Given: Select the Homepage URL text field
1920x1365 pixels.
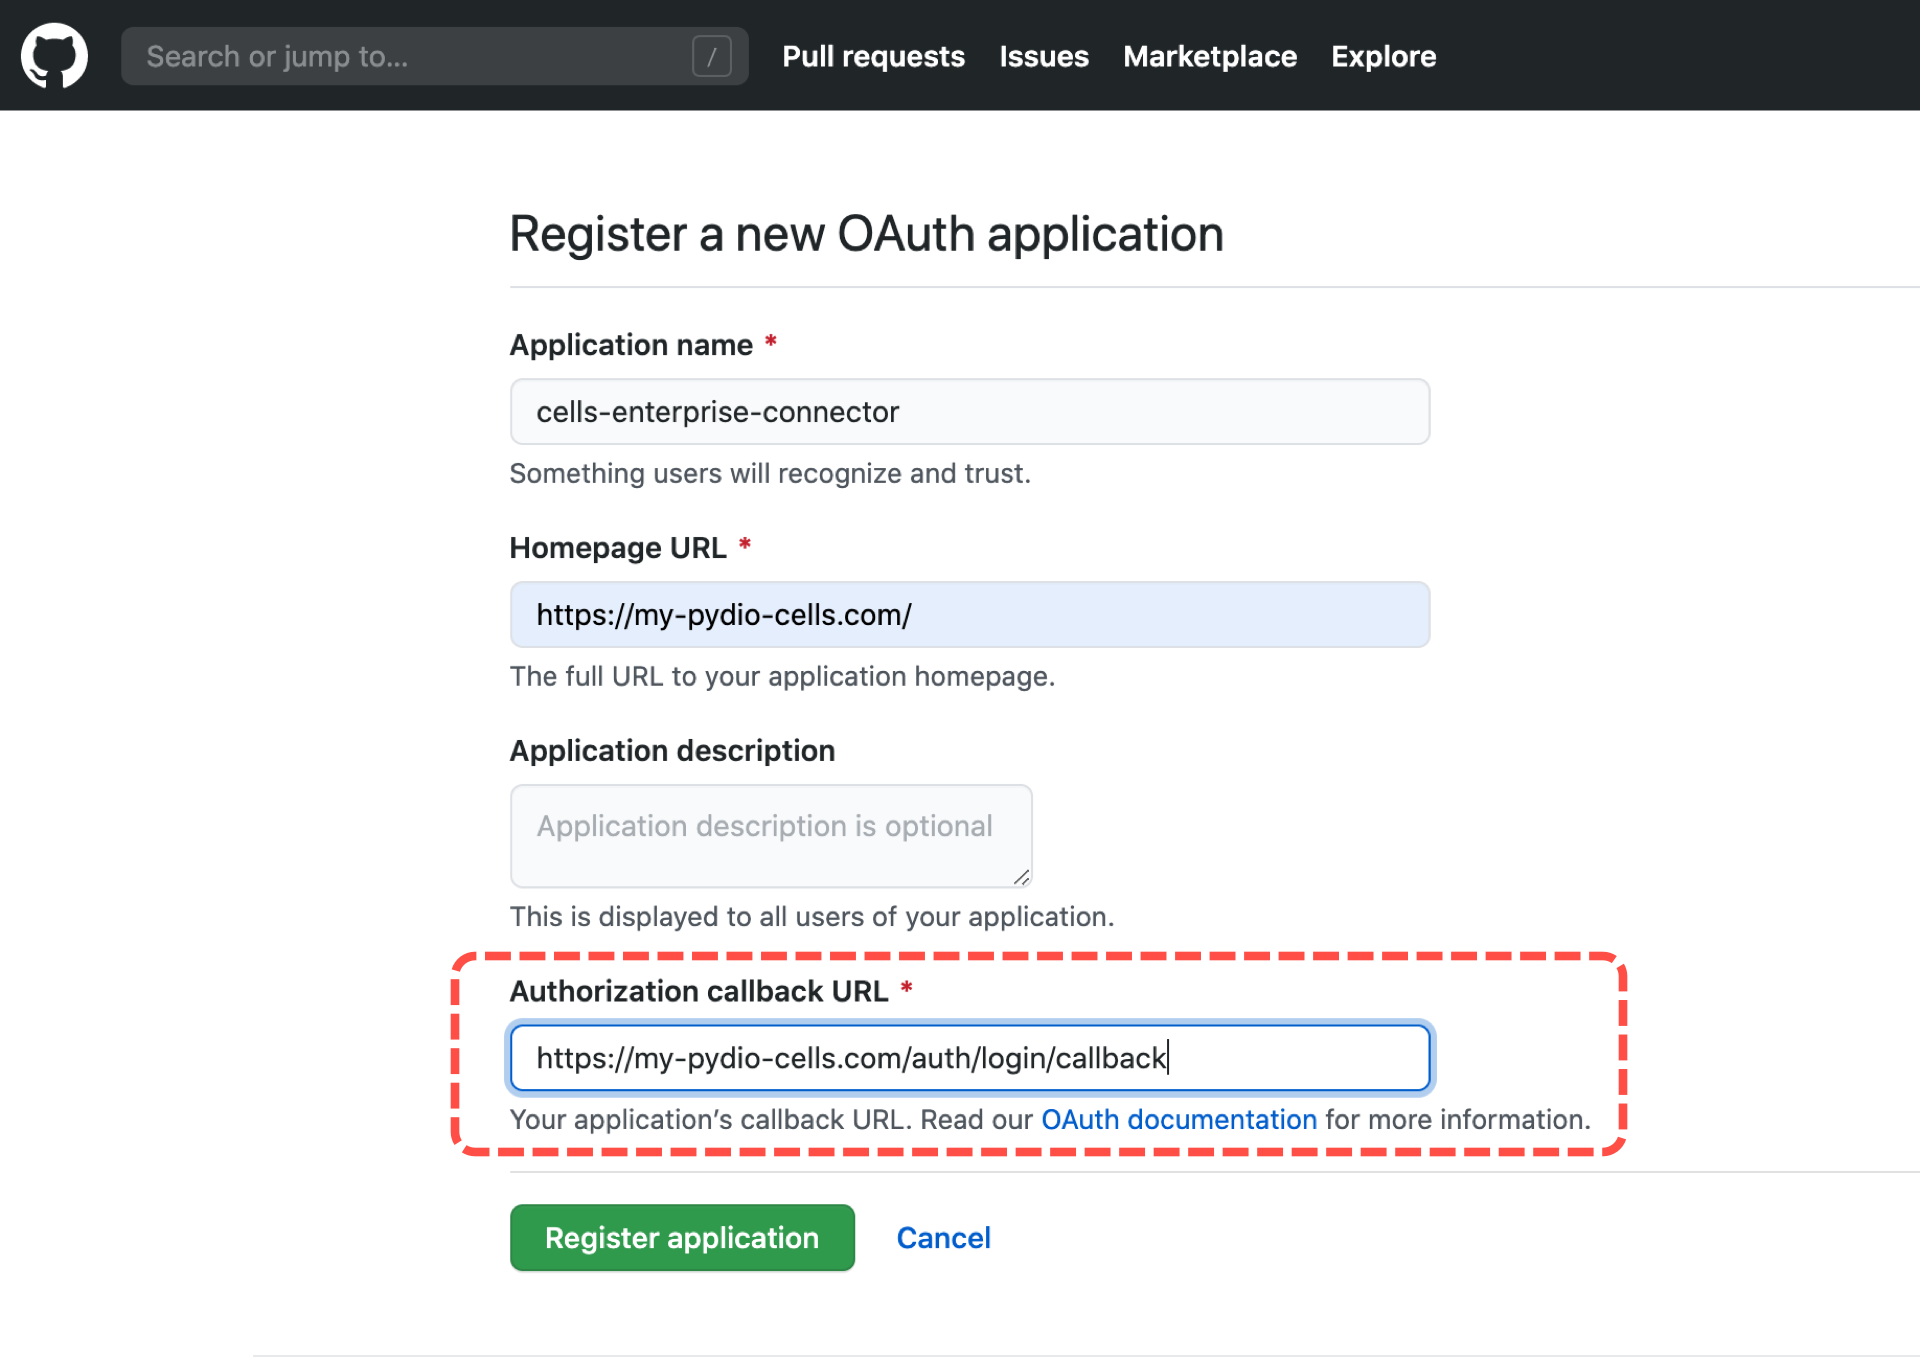Looking at the screenshot, I should pos(969,614).
